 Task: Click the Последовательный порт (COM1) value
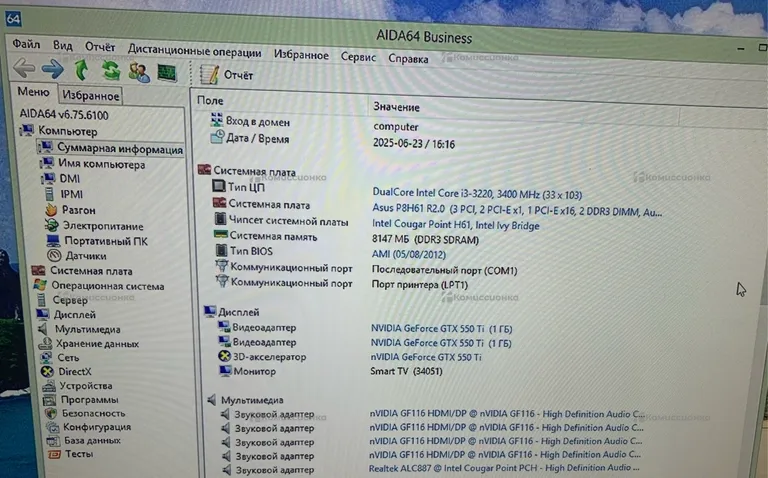[x=444, y=270]
